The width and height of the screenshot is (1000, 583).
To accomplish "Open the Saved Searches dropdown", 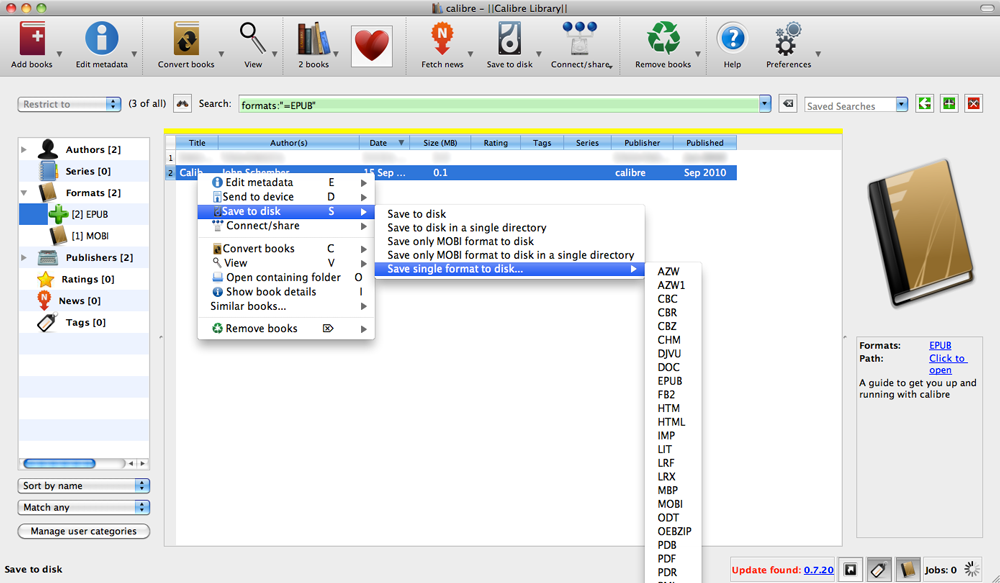I will [x=856, y=104].
